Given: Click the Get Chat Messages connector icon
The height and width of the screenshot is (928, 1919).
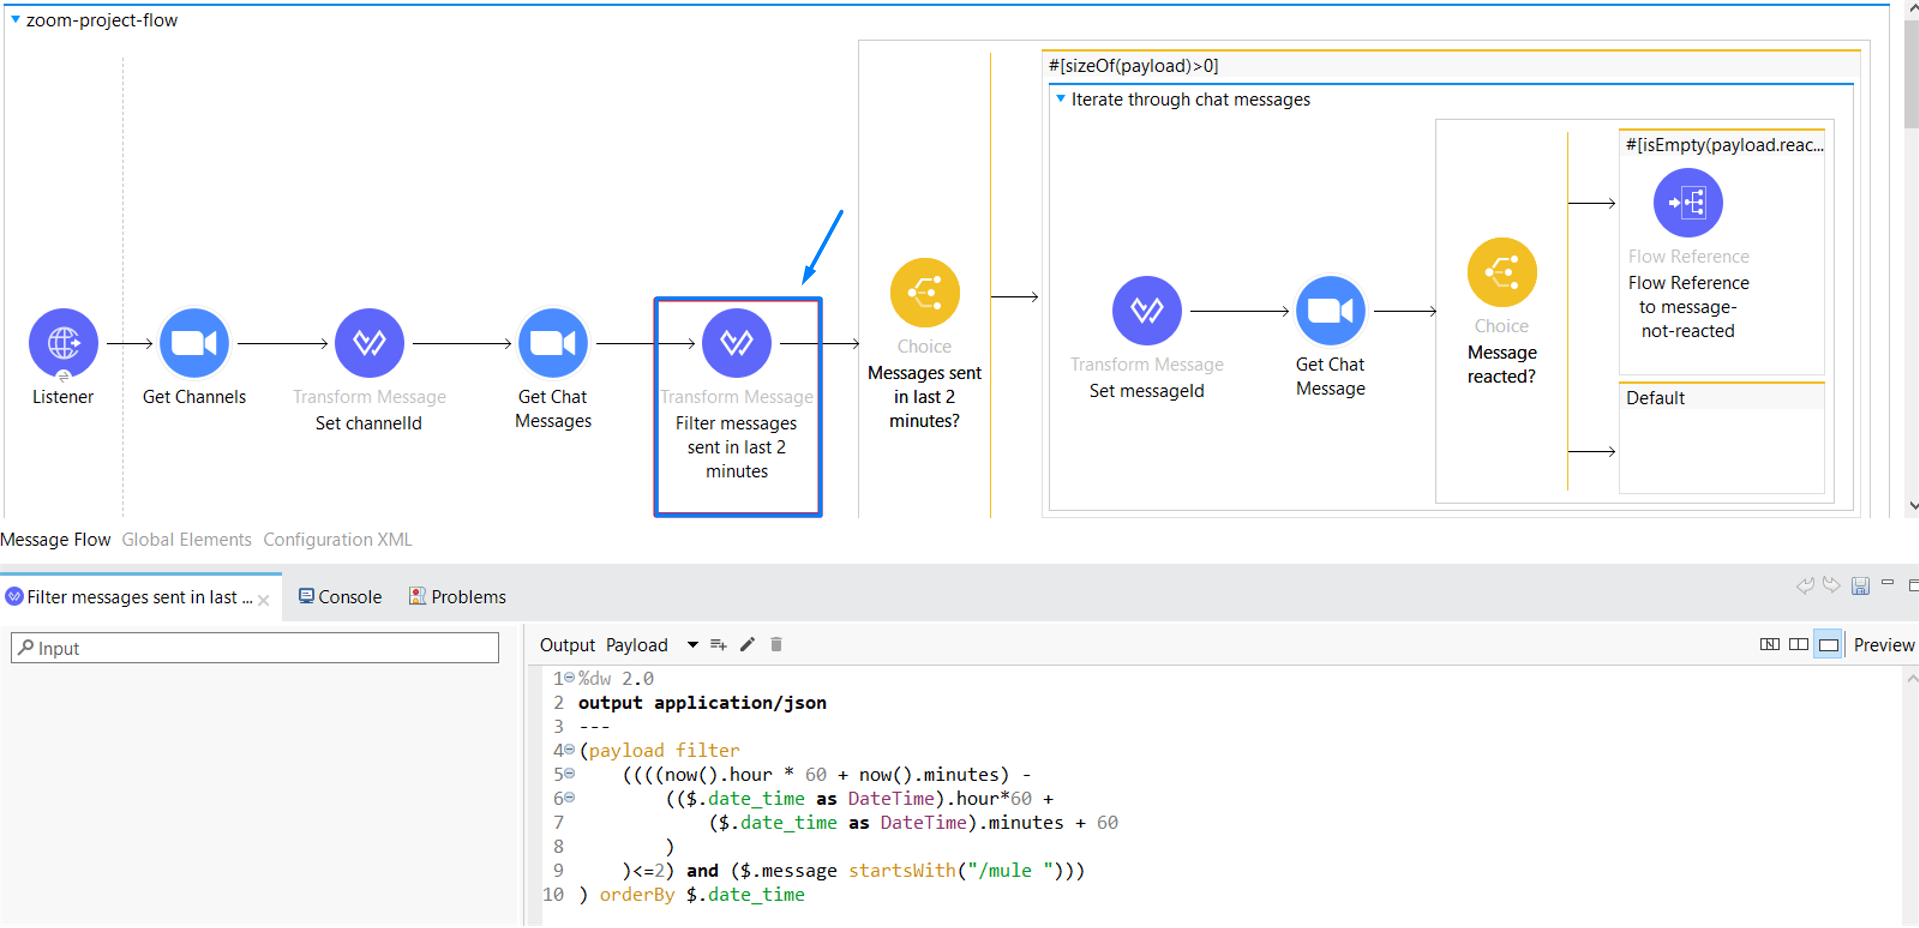Looking at the screenshot, I should (553, 343).
